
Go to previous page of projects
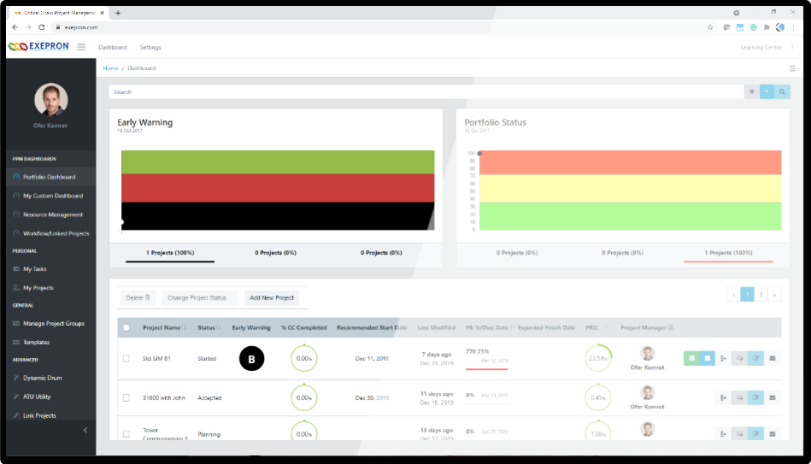(x=733, y=294)
